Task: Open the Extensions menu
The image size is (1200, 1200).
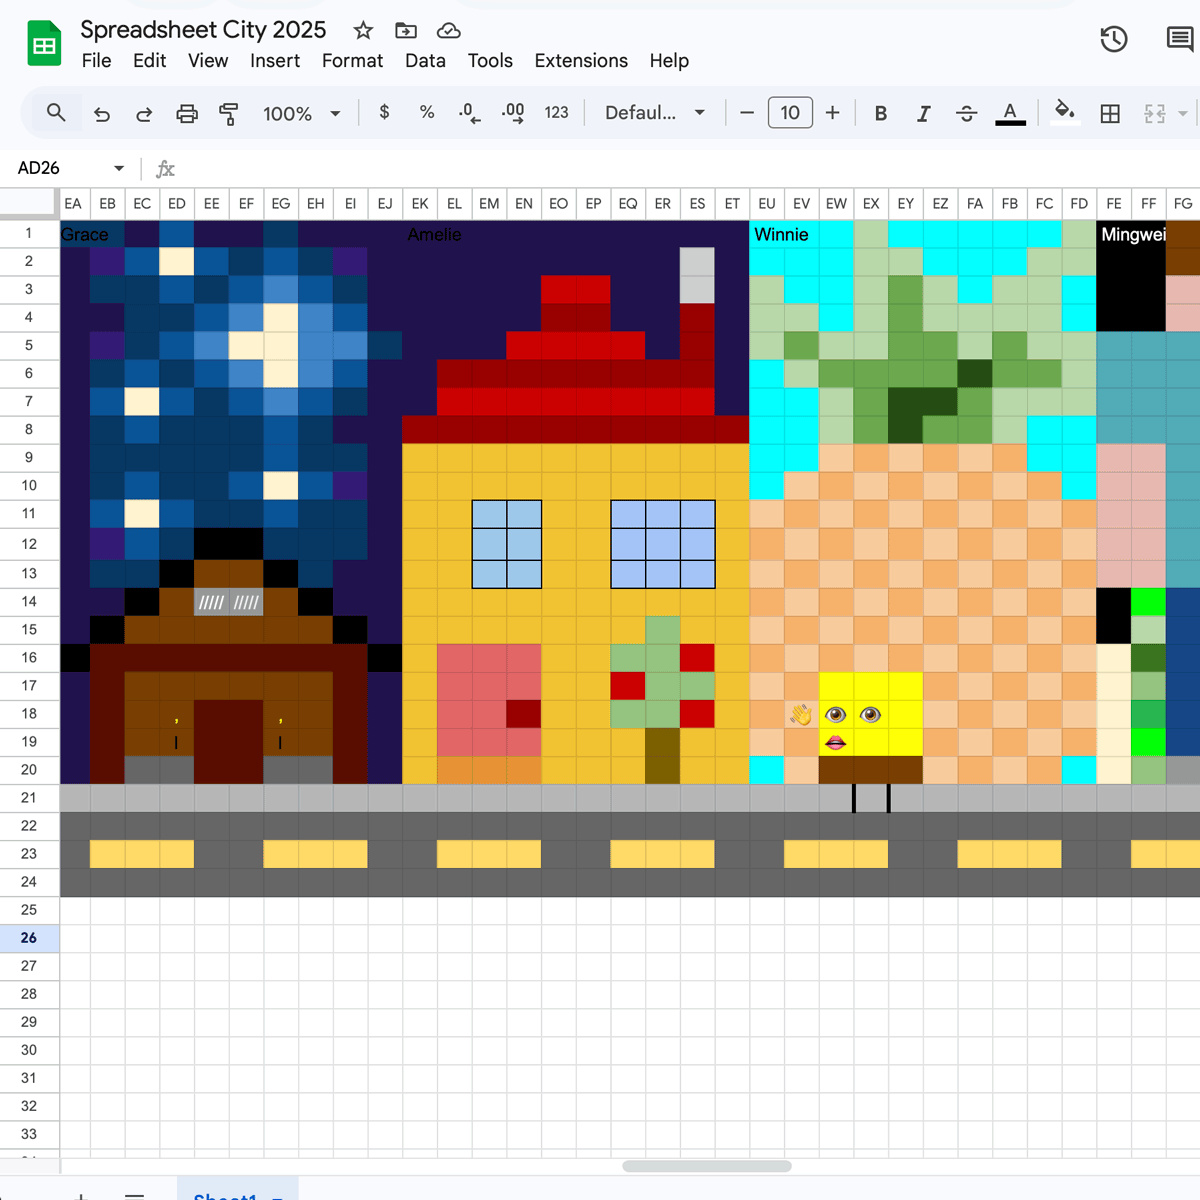Action: pyautogui.click(x=581, y=60)
